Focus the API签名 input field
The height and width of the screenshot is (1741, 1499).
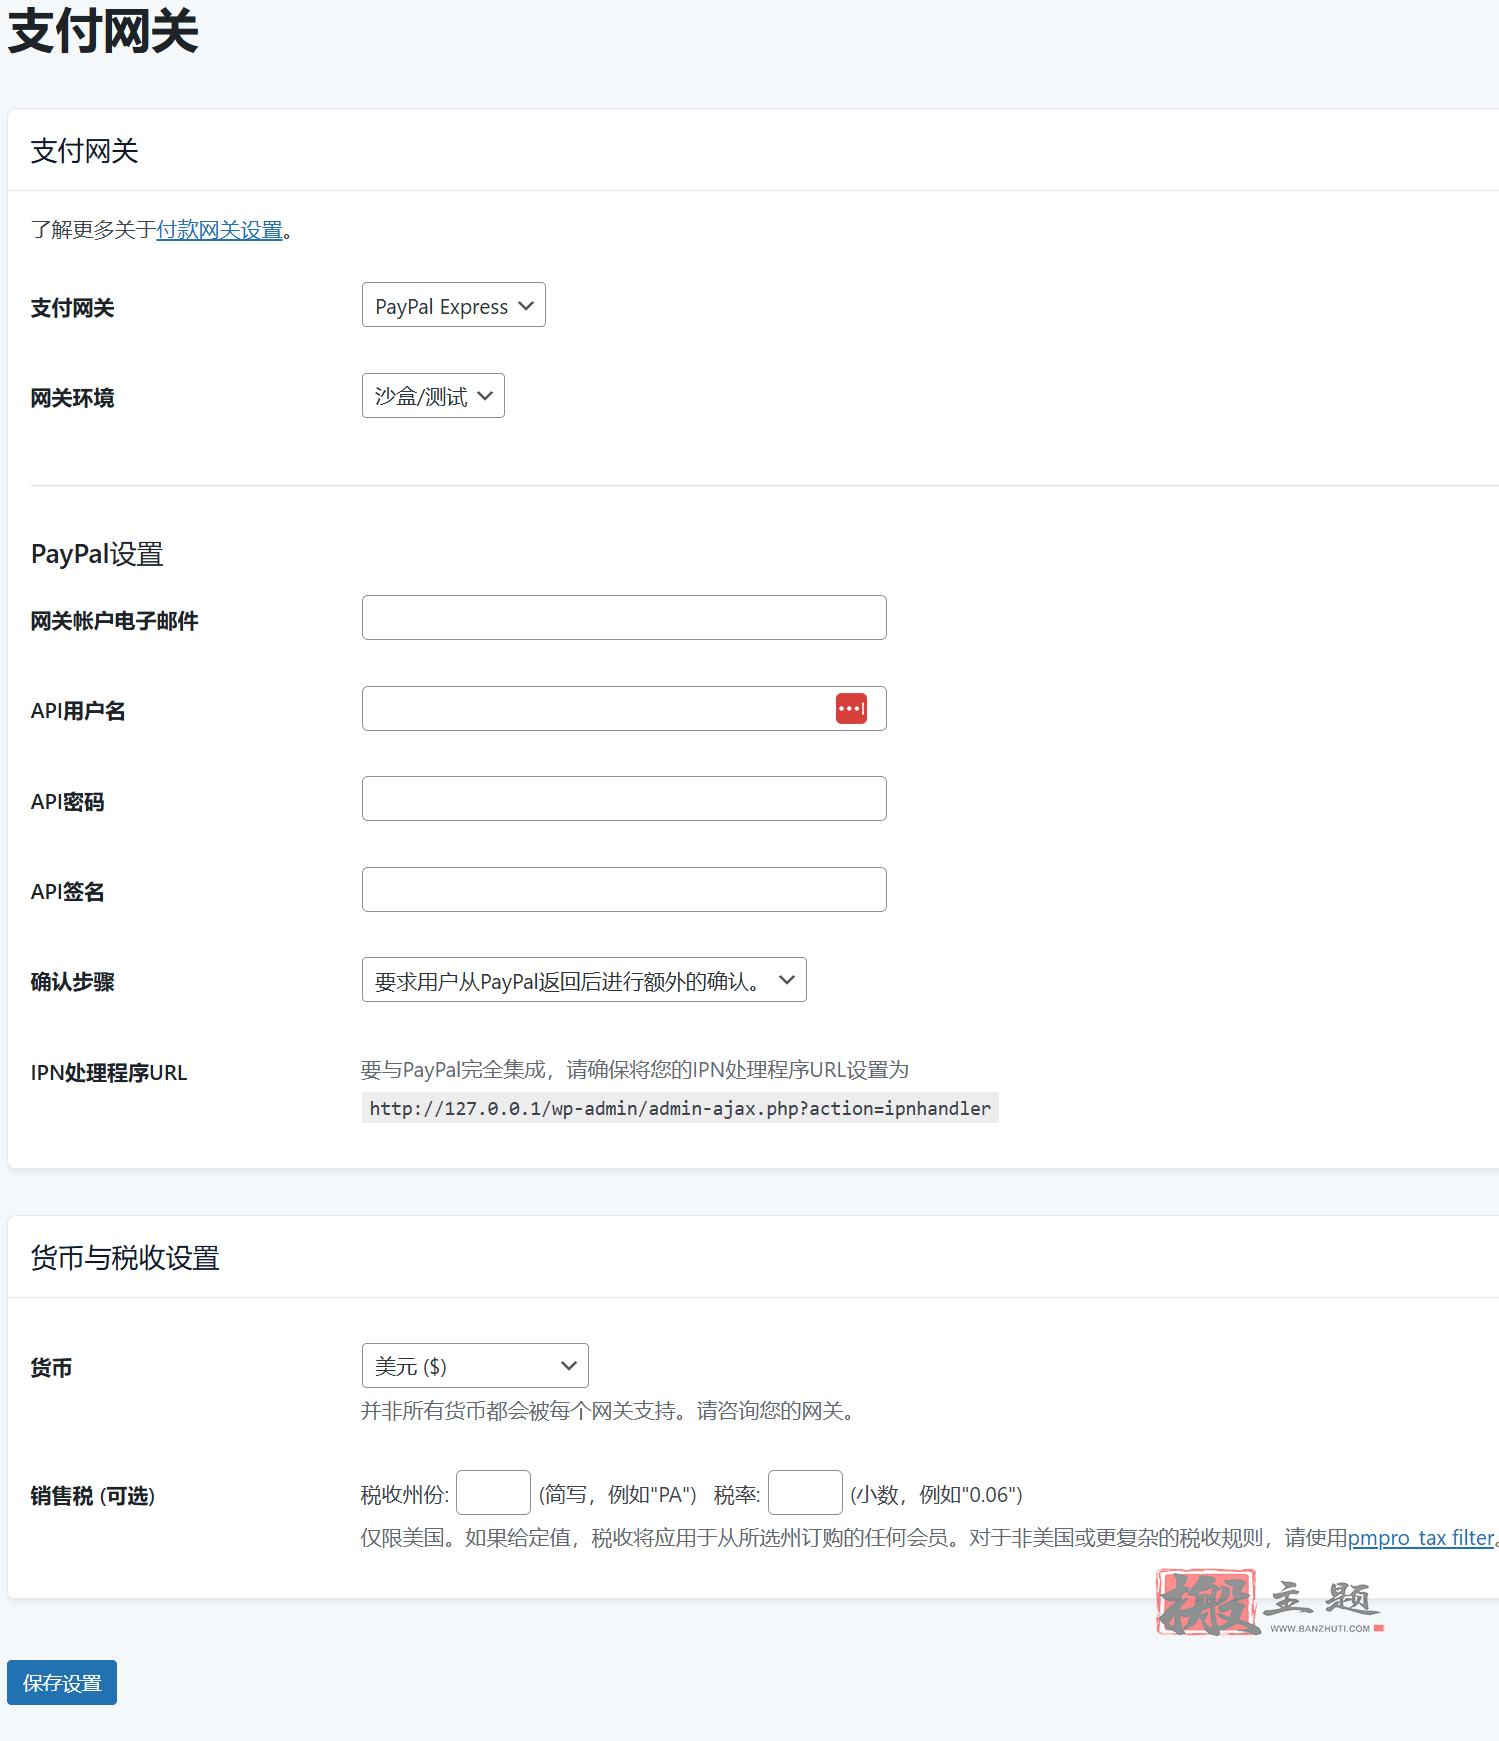pos(624,890)
